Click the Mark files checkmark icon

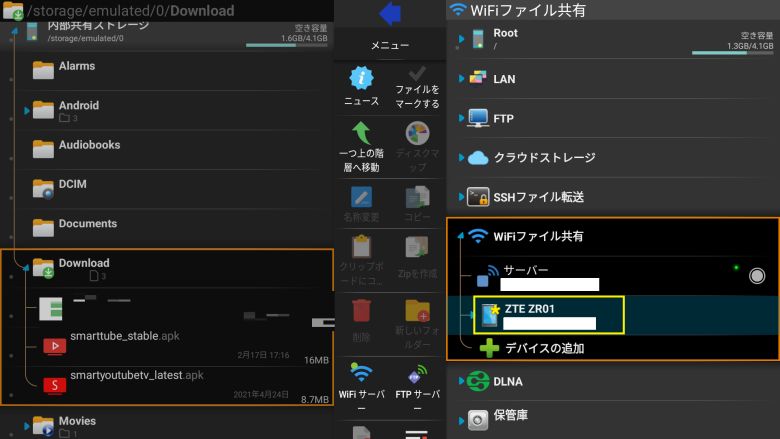point(417,74)
